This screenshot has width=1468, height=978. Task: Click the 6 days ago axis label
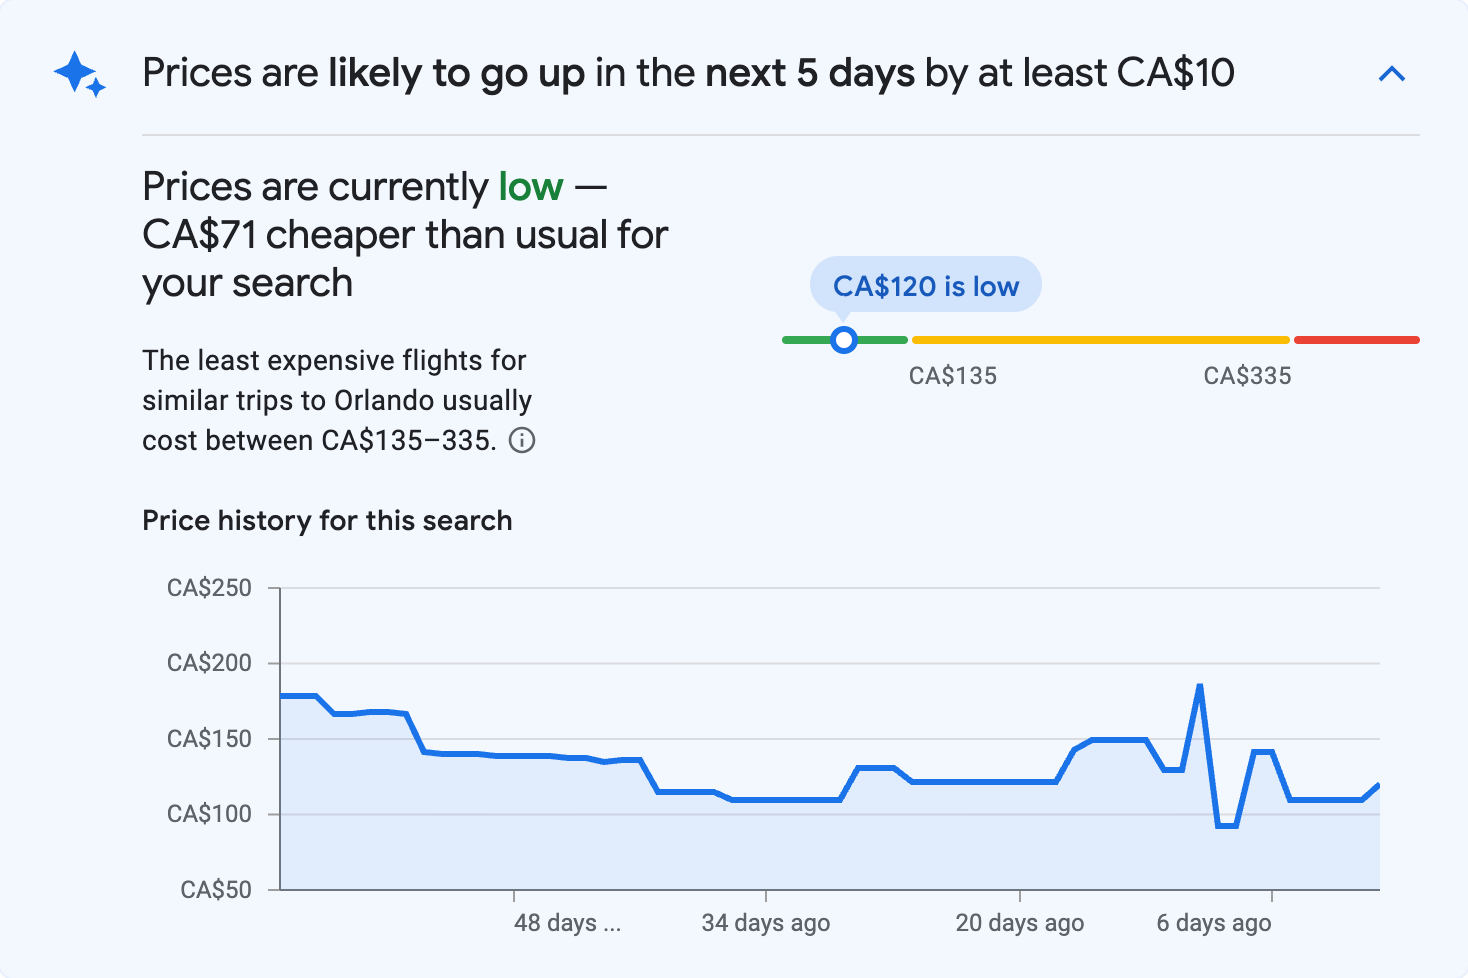1213,923
